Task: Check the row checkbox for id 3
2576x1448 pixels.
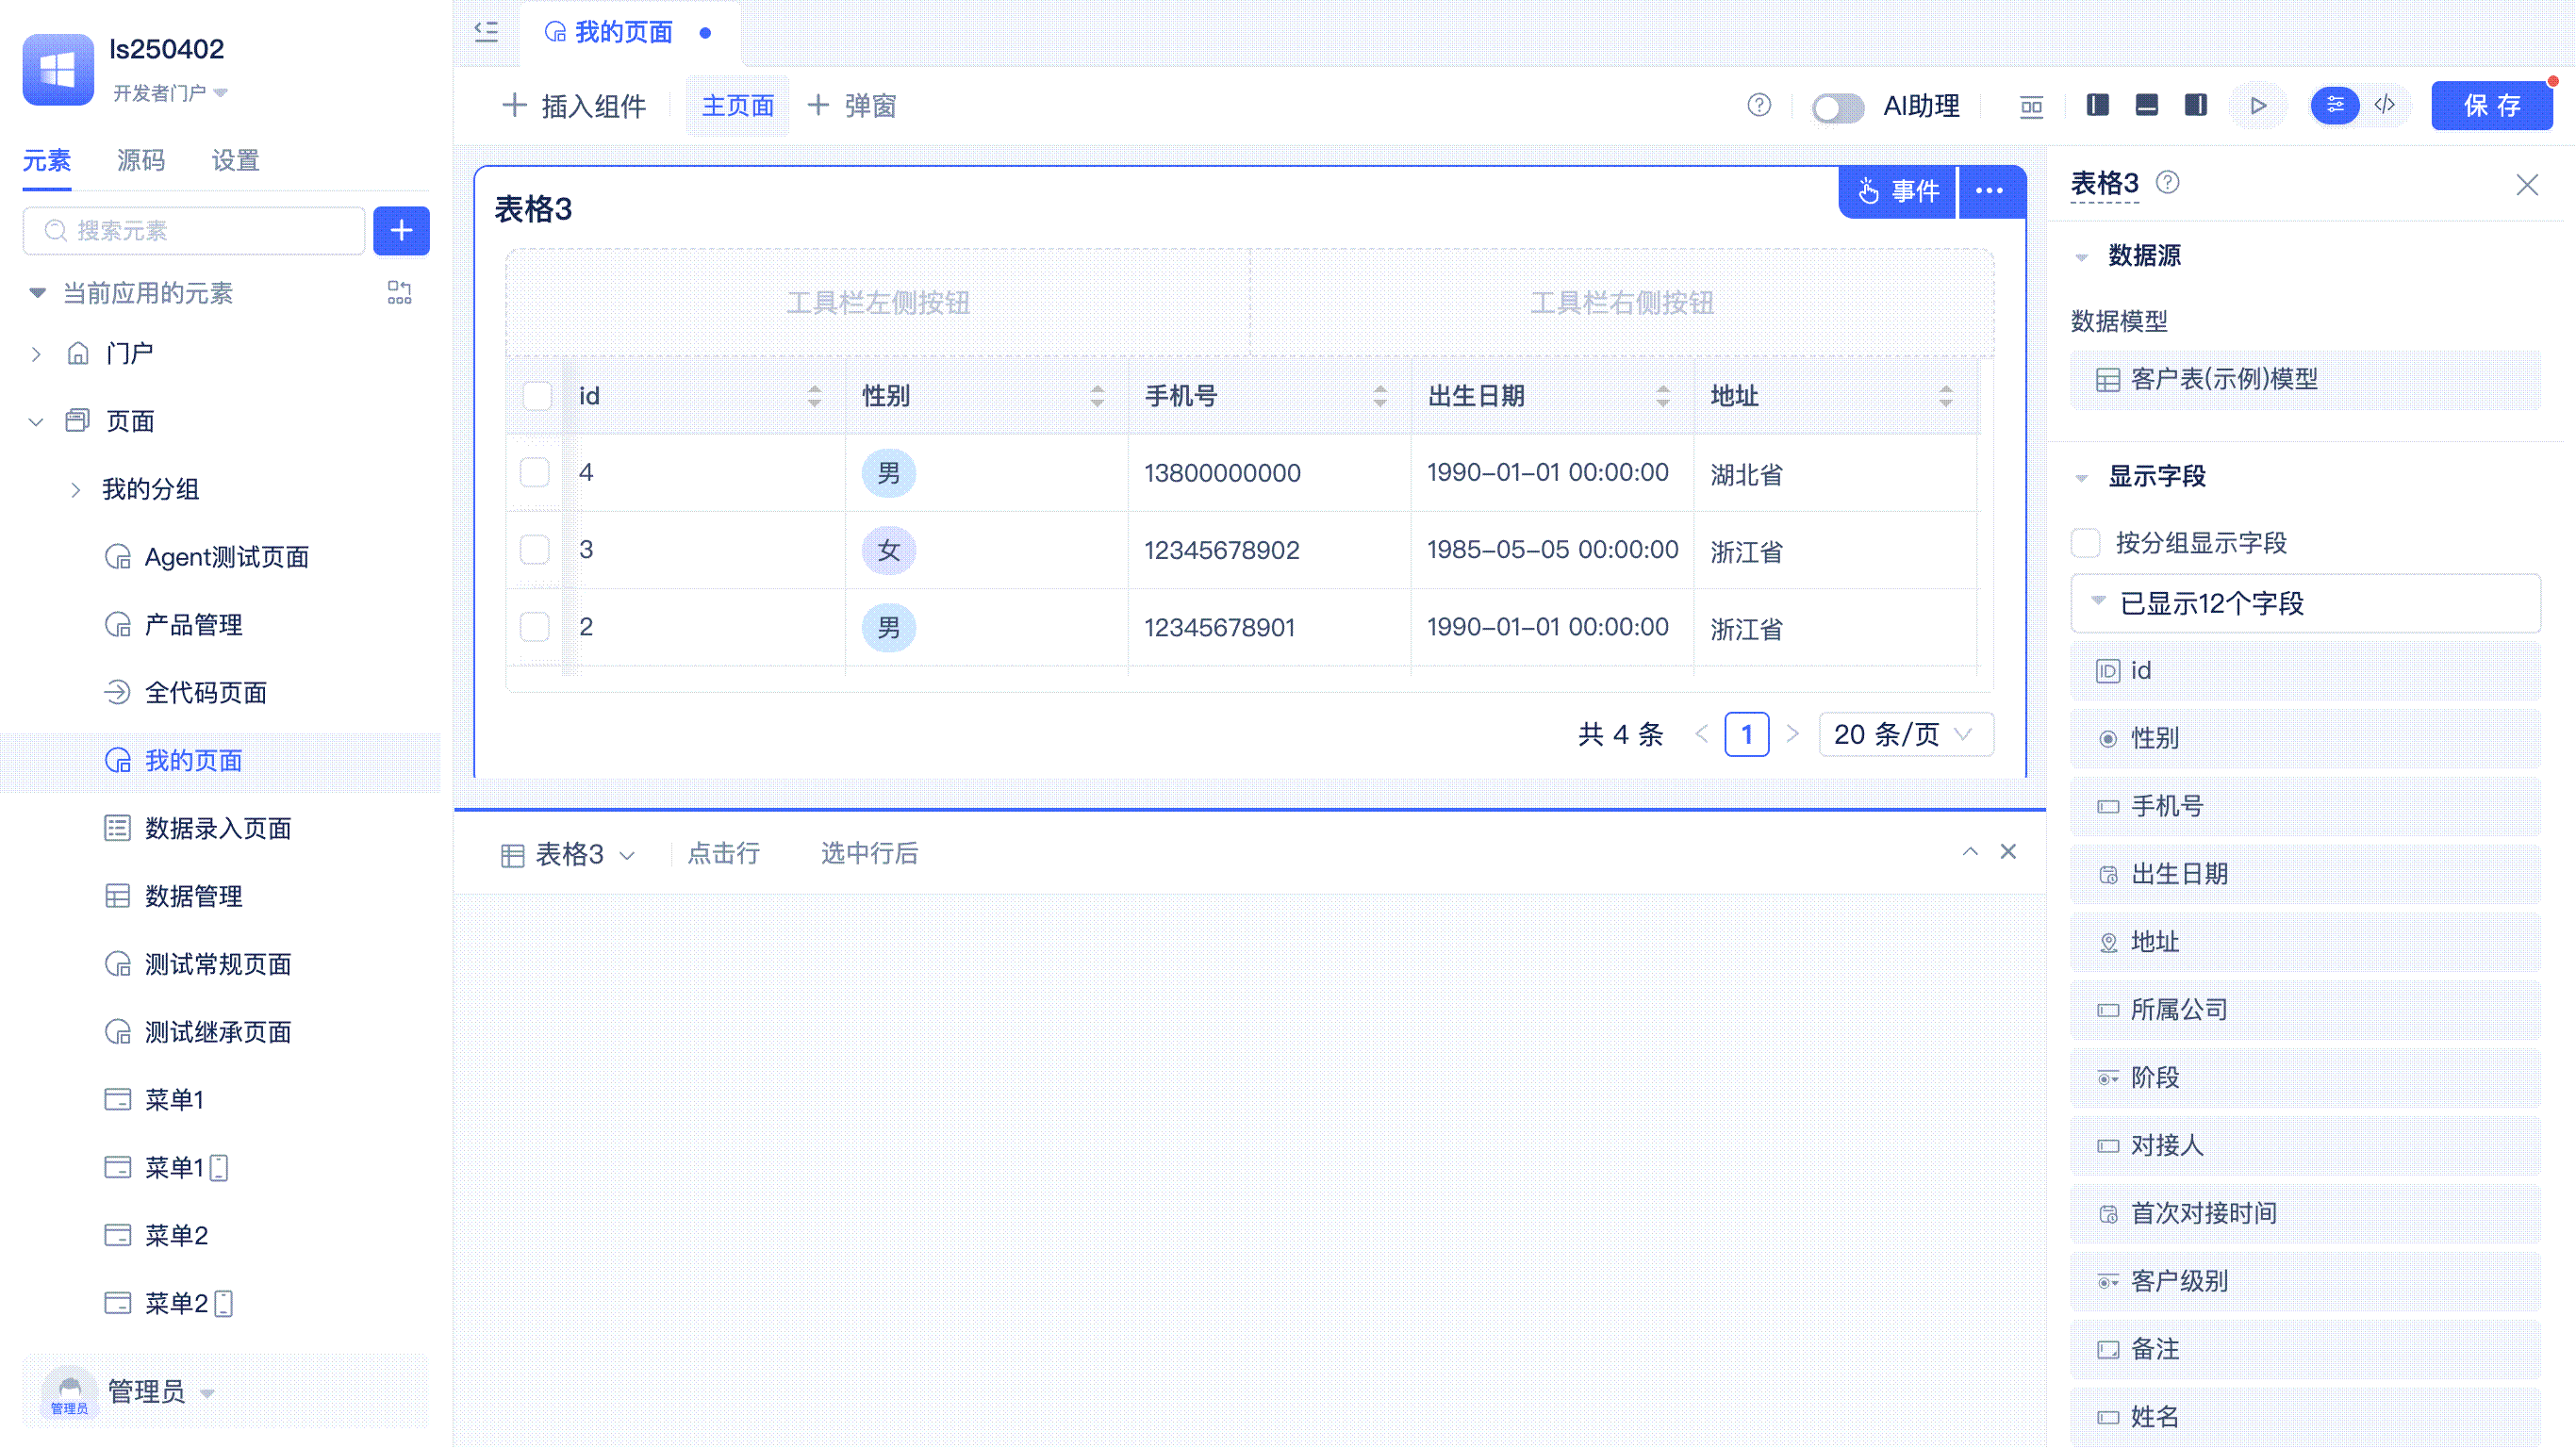Action: (x=535, y=549)
